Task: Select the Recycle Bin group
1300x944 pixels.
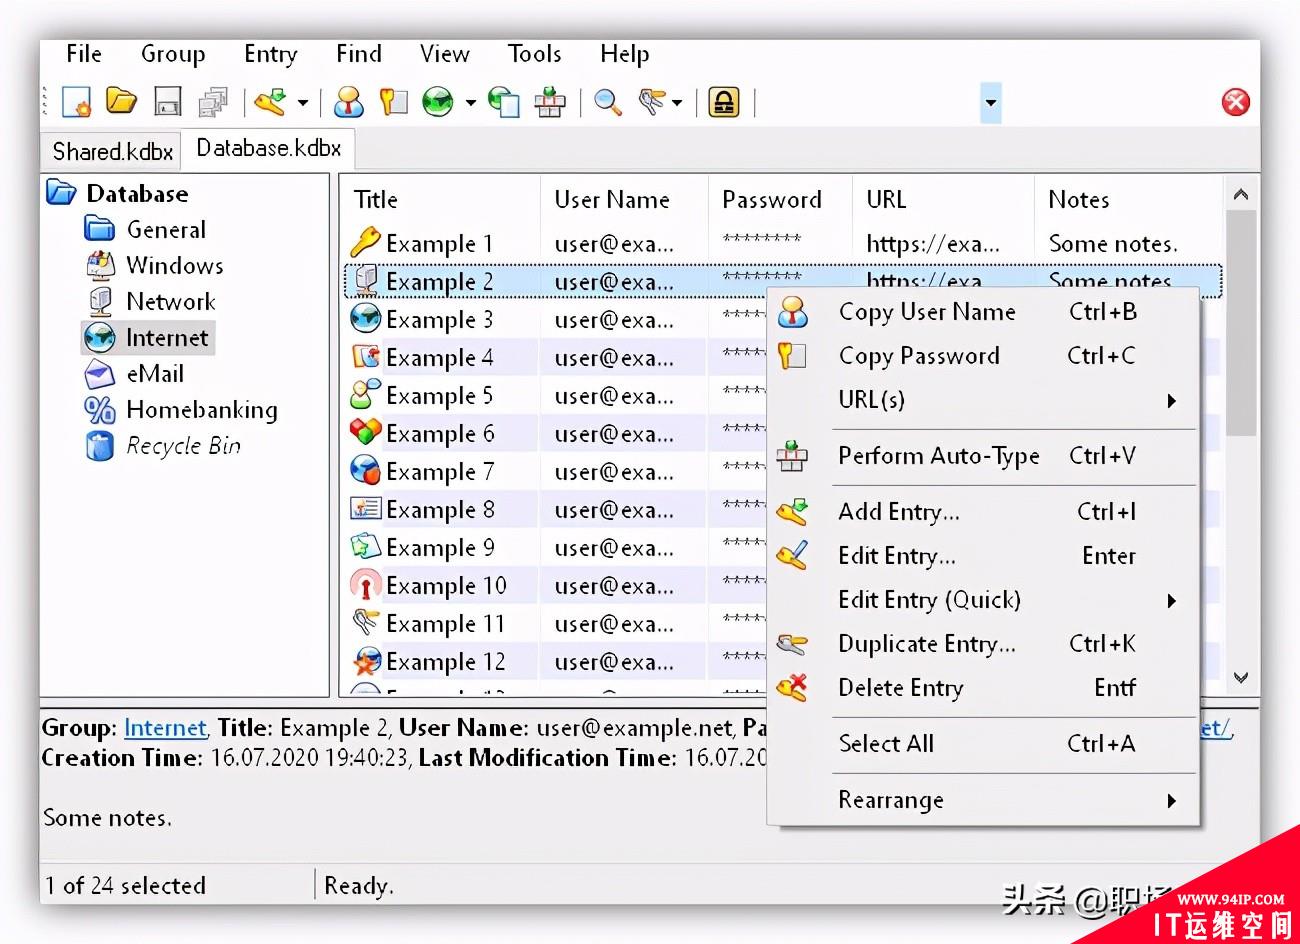Action: click(183, 445)
